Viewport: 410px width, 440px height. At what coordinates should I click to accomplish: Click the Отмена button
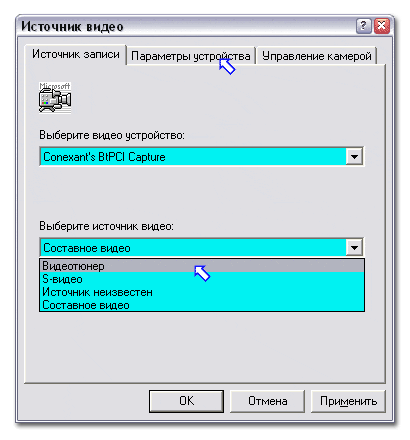coord(267,401)
